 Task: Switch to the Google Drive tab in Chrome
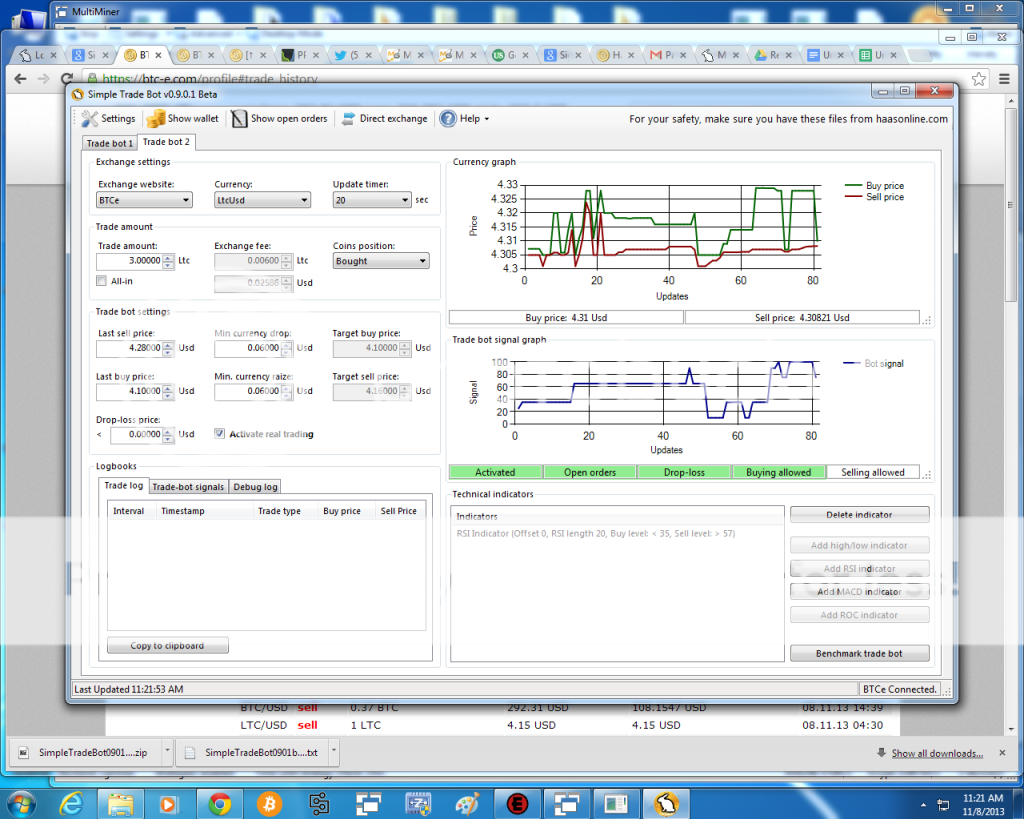coord(775,56)
